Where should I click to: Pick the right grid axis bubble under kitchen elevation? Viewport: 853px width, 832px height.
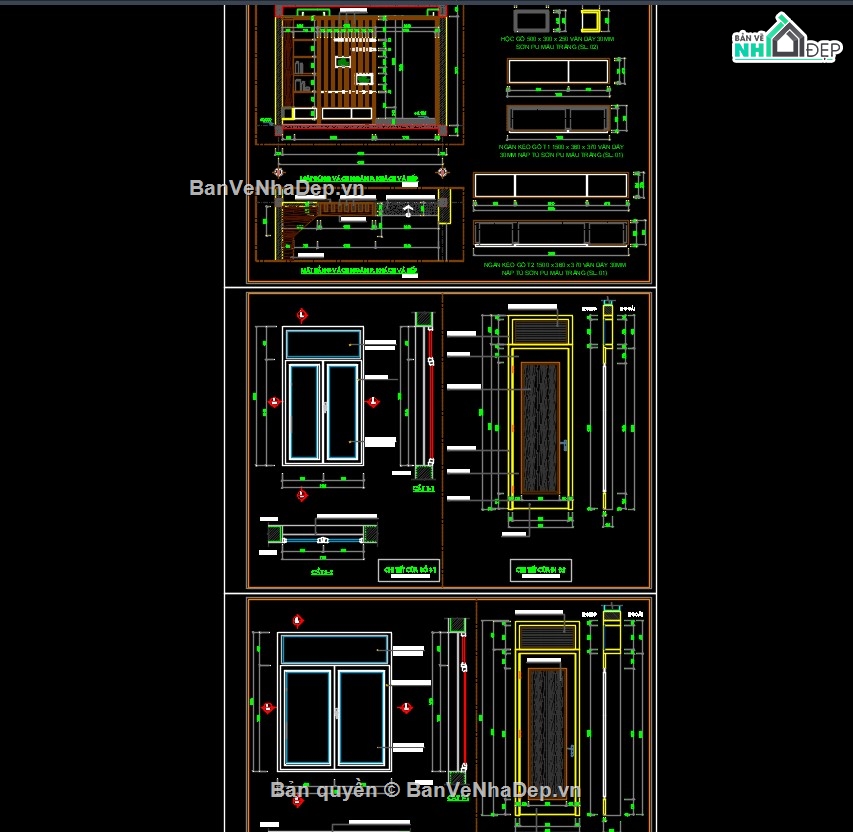coord(442,172)
